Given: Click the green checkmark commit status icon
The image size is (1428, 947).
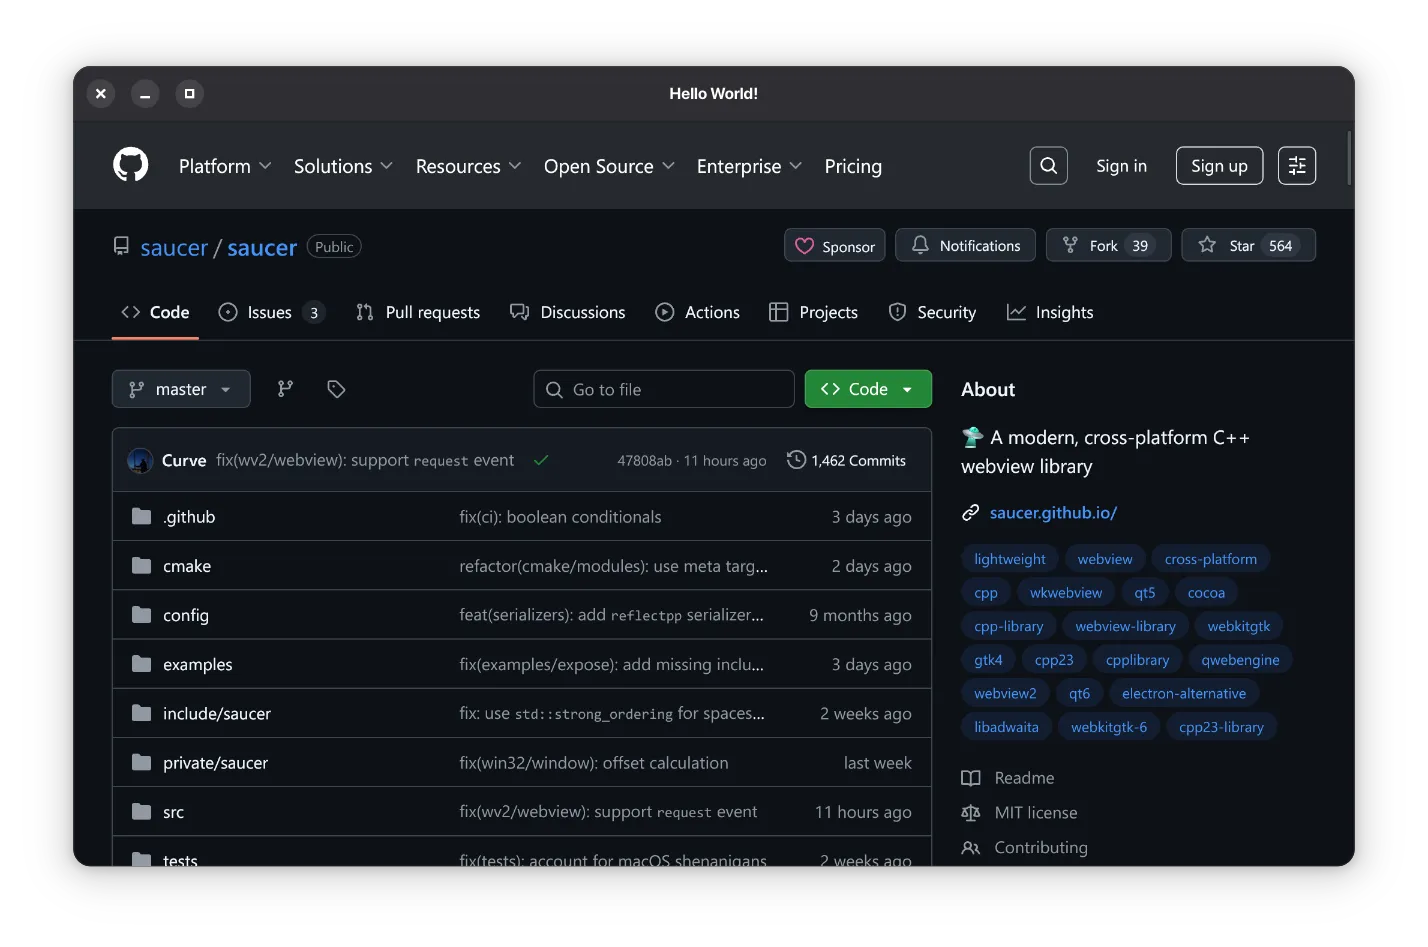Looking at the screenshot, I should pos(541,460).
